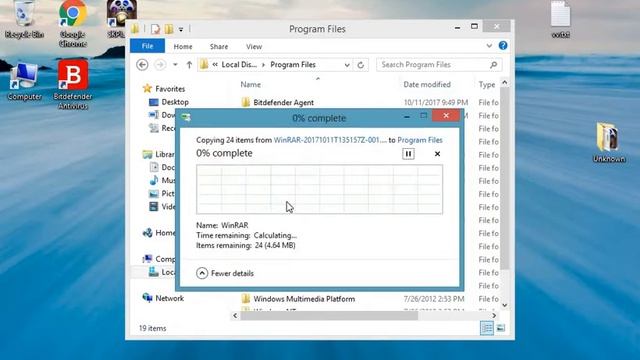Click the Properties quick access toolbar icon
The height and width of the screenshot is (360, 640).
pyautogui.click(x=155, y=29)
